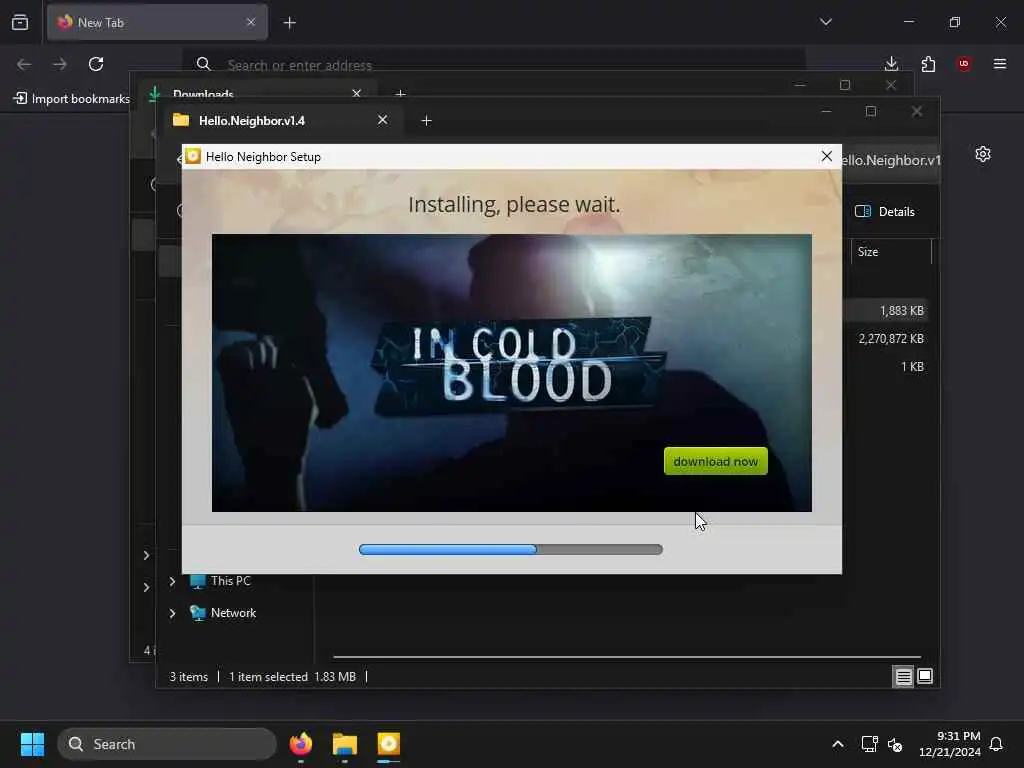Add a new tab in Hello.Neighbor Explorer window

point(426,120)
